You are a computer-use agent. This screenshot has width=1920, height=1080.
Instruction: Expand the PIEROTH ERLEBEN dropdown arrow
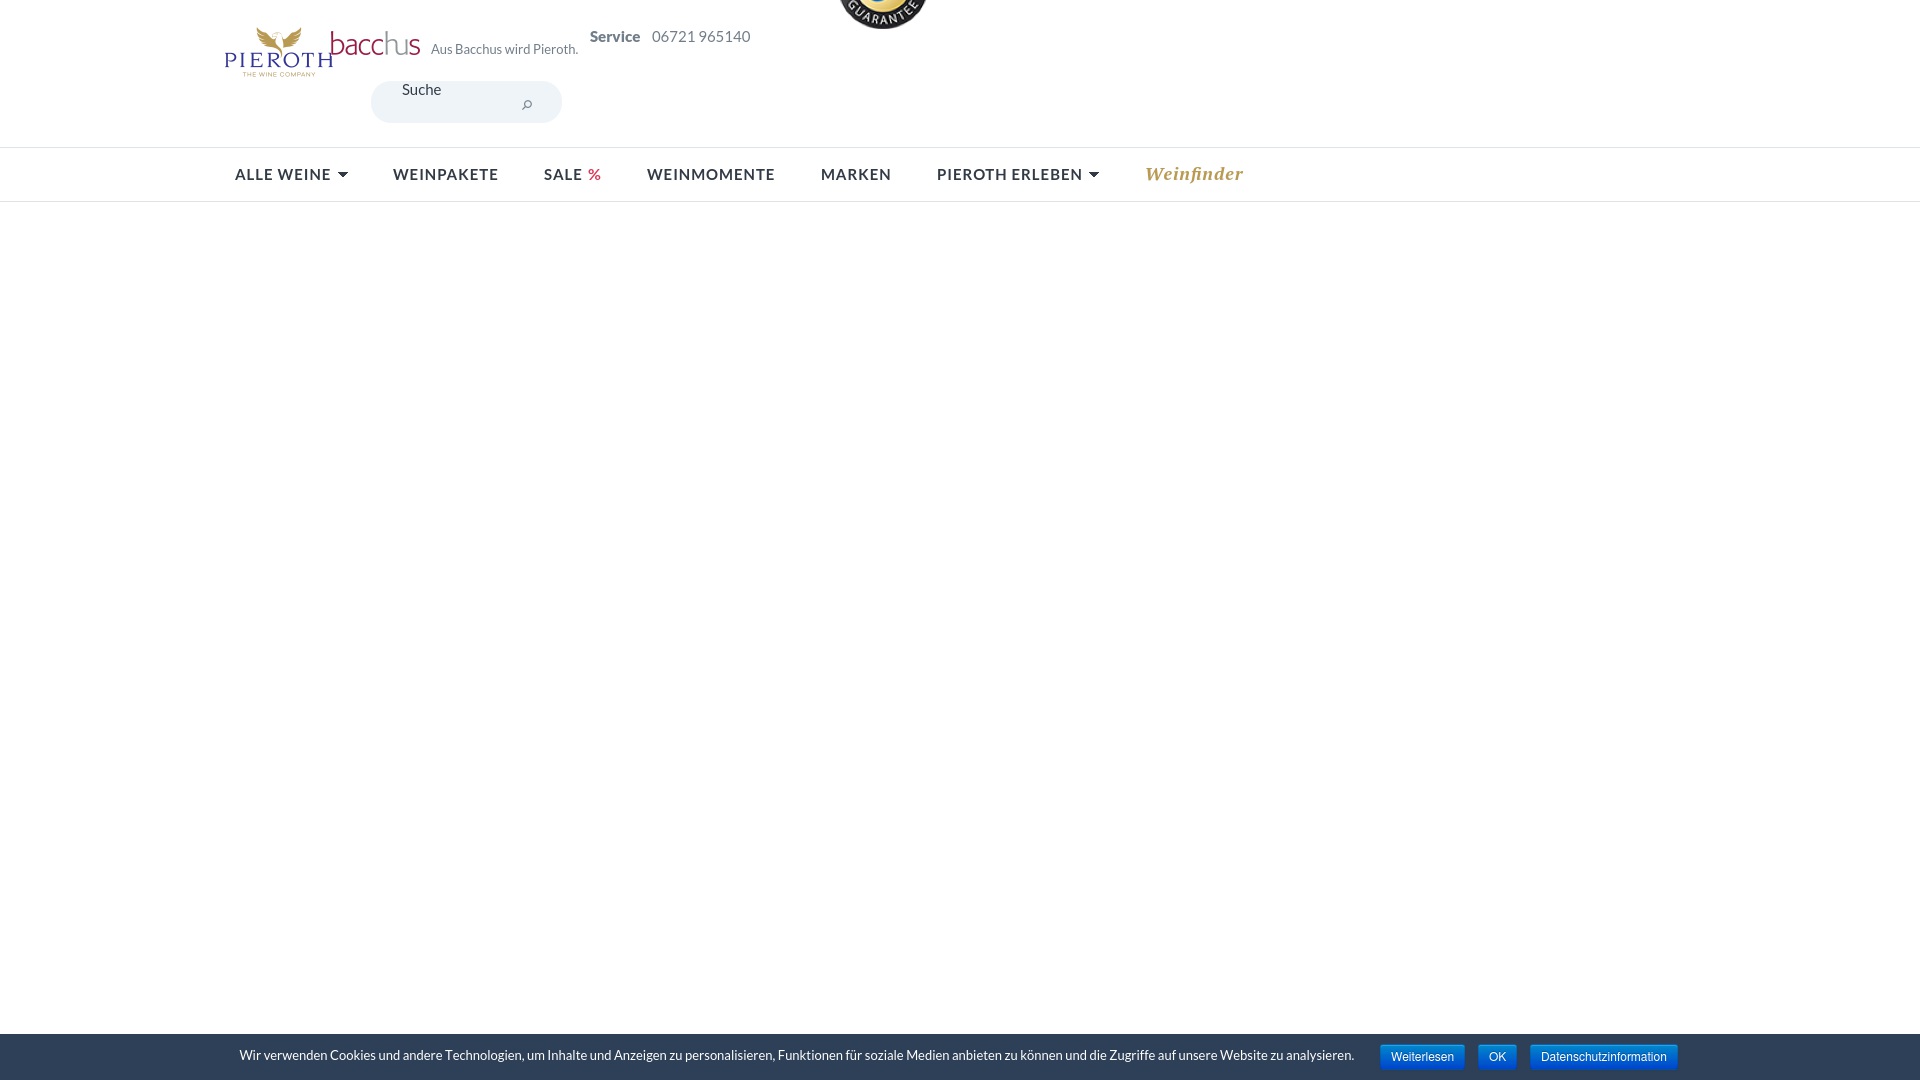click(1094, 175)
